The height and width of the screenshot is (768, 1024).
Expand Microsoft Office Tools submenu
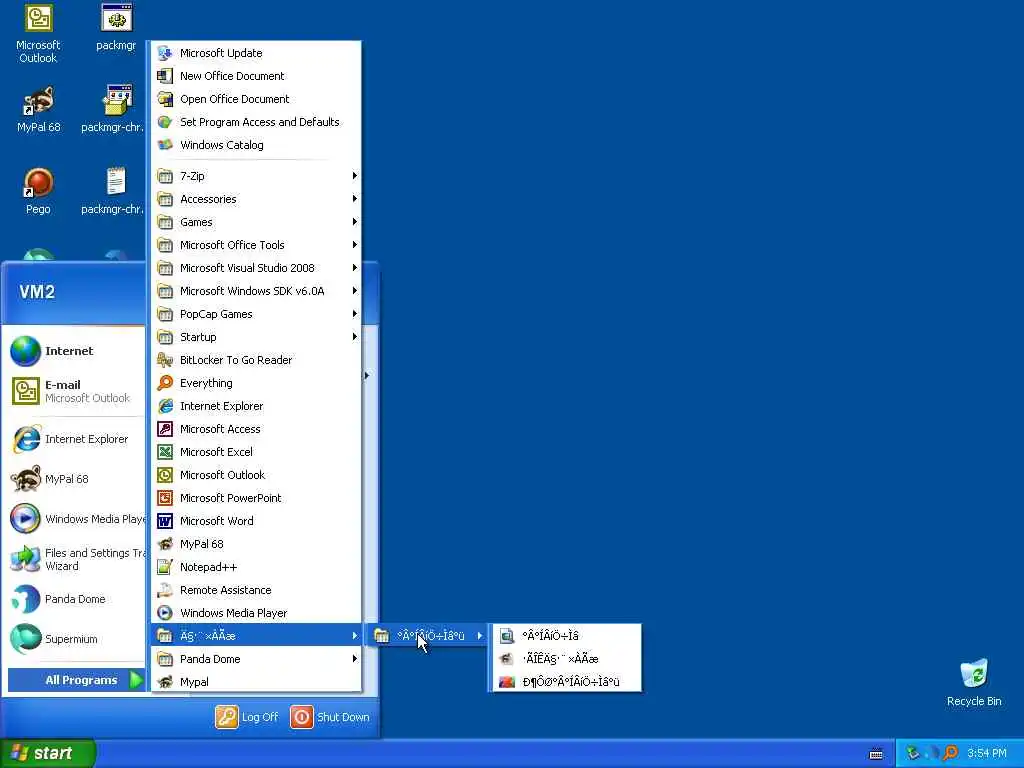[x=256, y=245]
